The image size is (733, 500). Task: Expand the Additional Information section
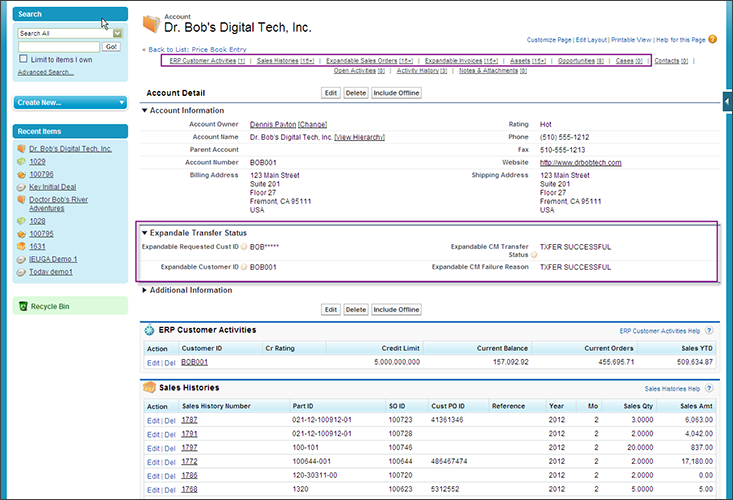[x=144, y=290]
